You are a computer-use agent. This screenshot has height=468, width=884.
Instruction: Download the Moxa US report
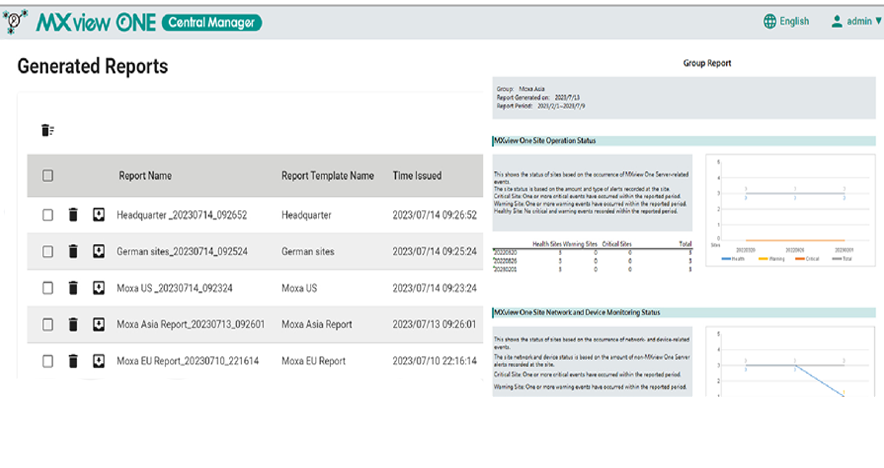[98, 288]
